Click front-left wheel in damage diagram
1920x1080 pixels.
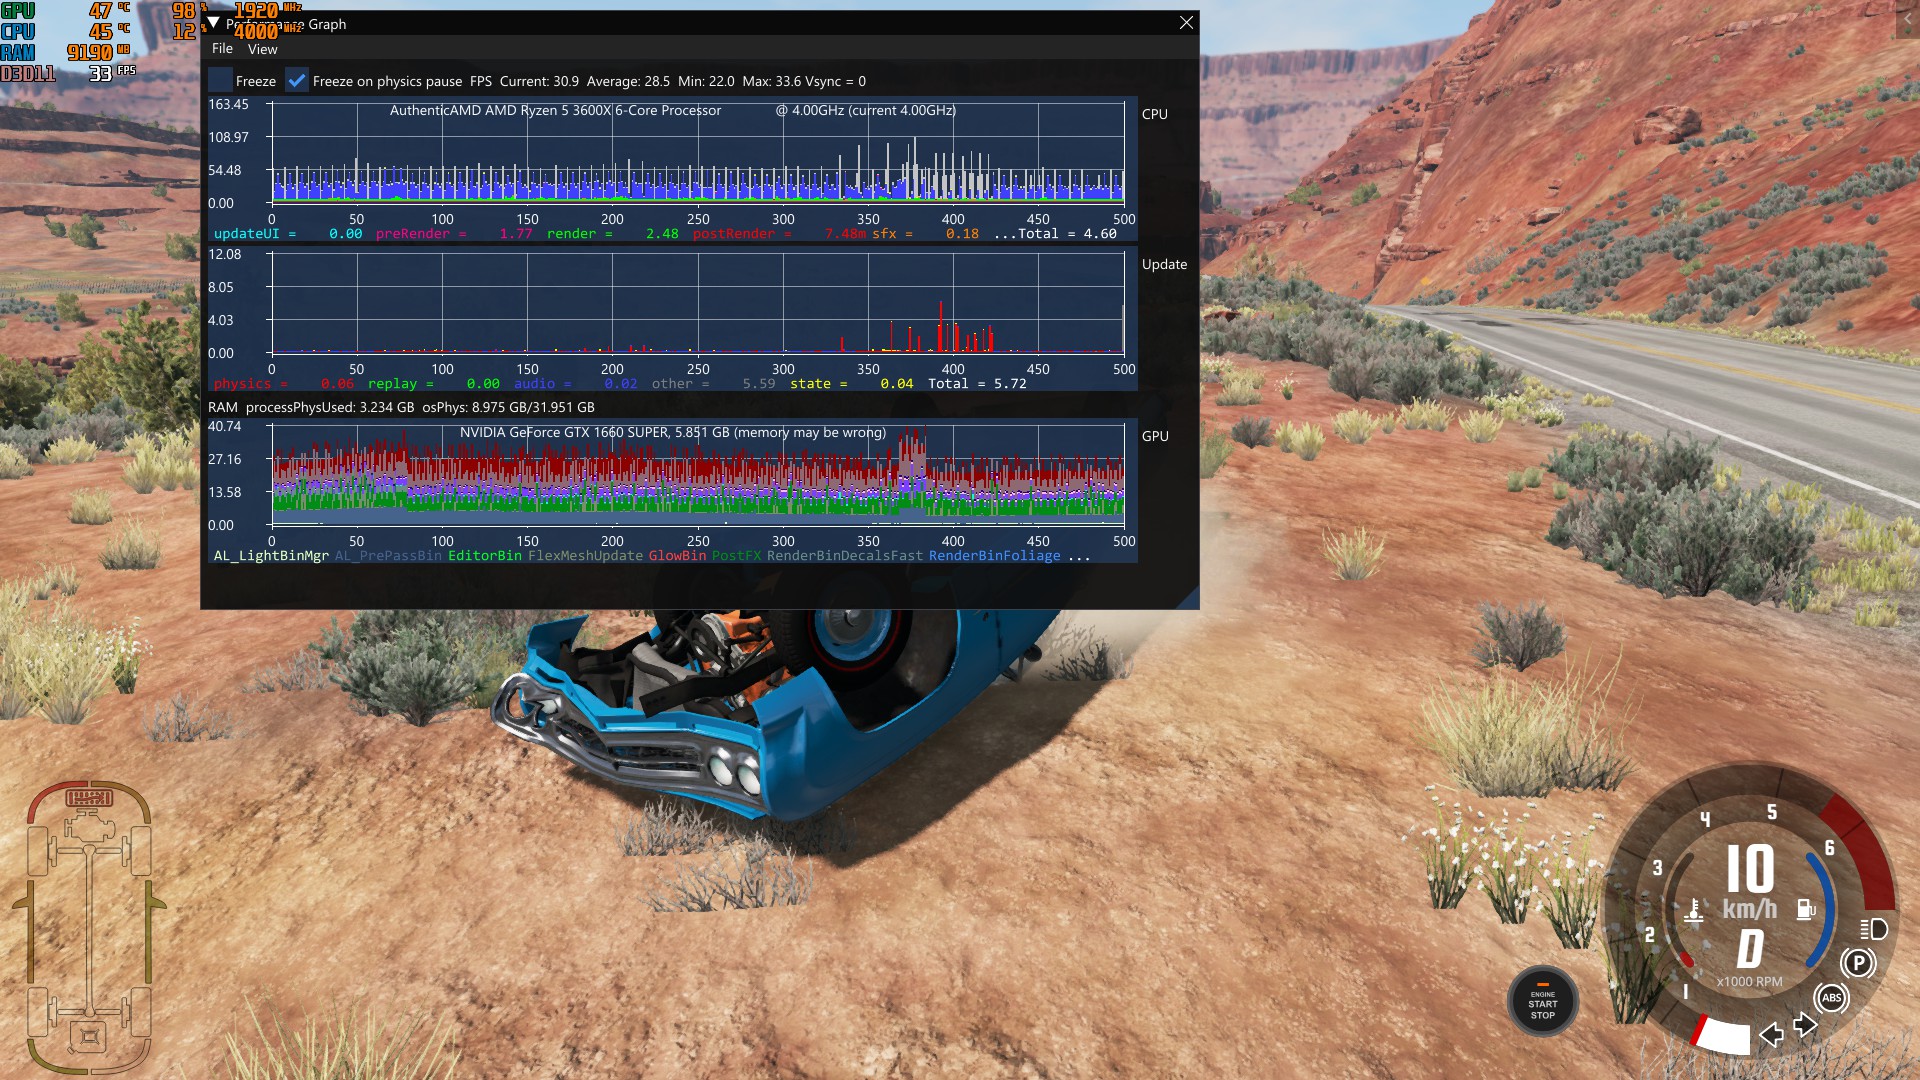pyautogui.click(x=38, y=851)
